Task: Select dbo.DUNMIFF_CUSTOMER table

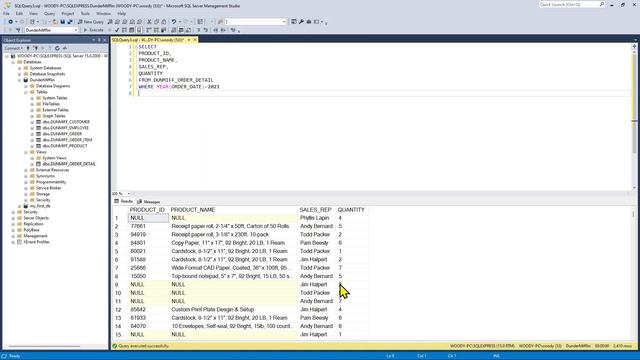Action: pyautogui.click(x=66, y=122)
